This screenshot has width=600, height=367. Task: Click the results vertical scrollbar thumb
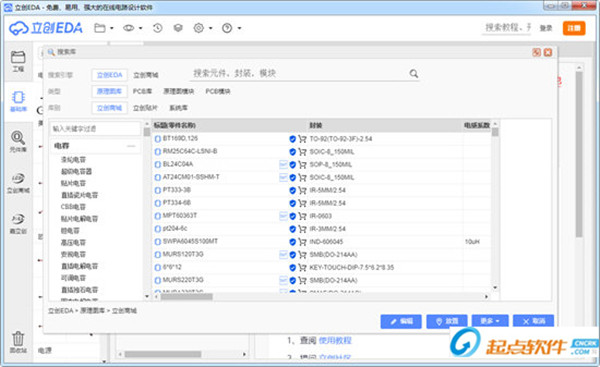click(495, 132)
